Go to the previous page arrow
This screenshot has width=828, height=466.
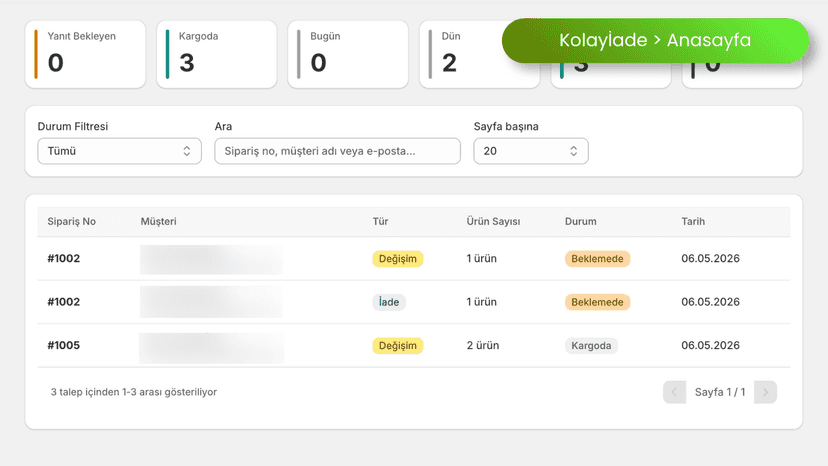pyautogui.click(x=674, y=392)
